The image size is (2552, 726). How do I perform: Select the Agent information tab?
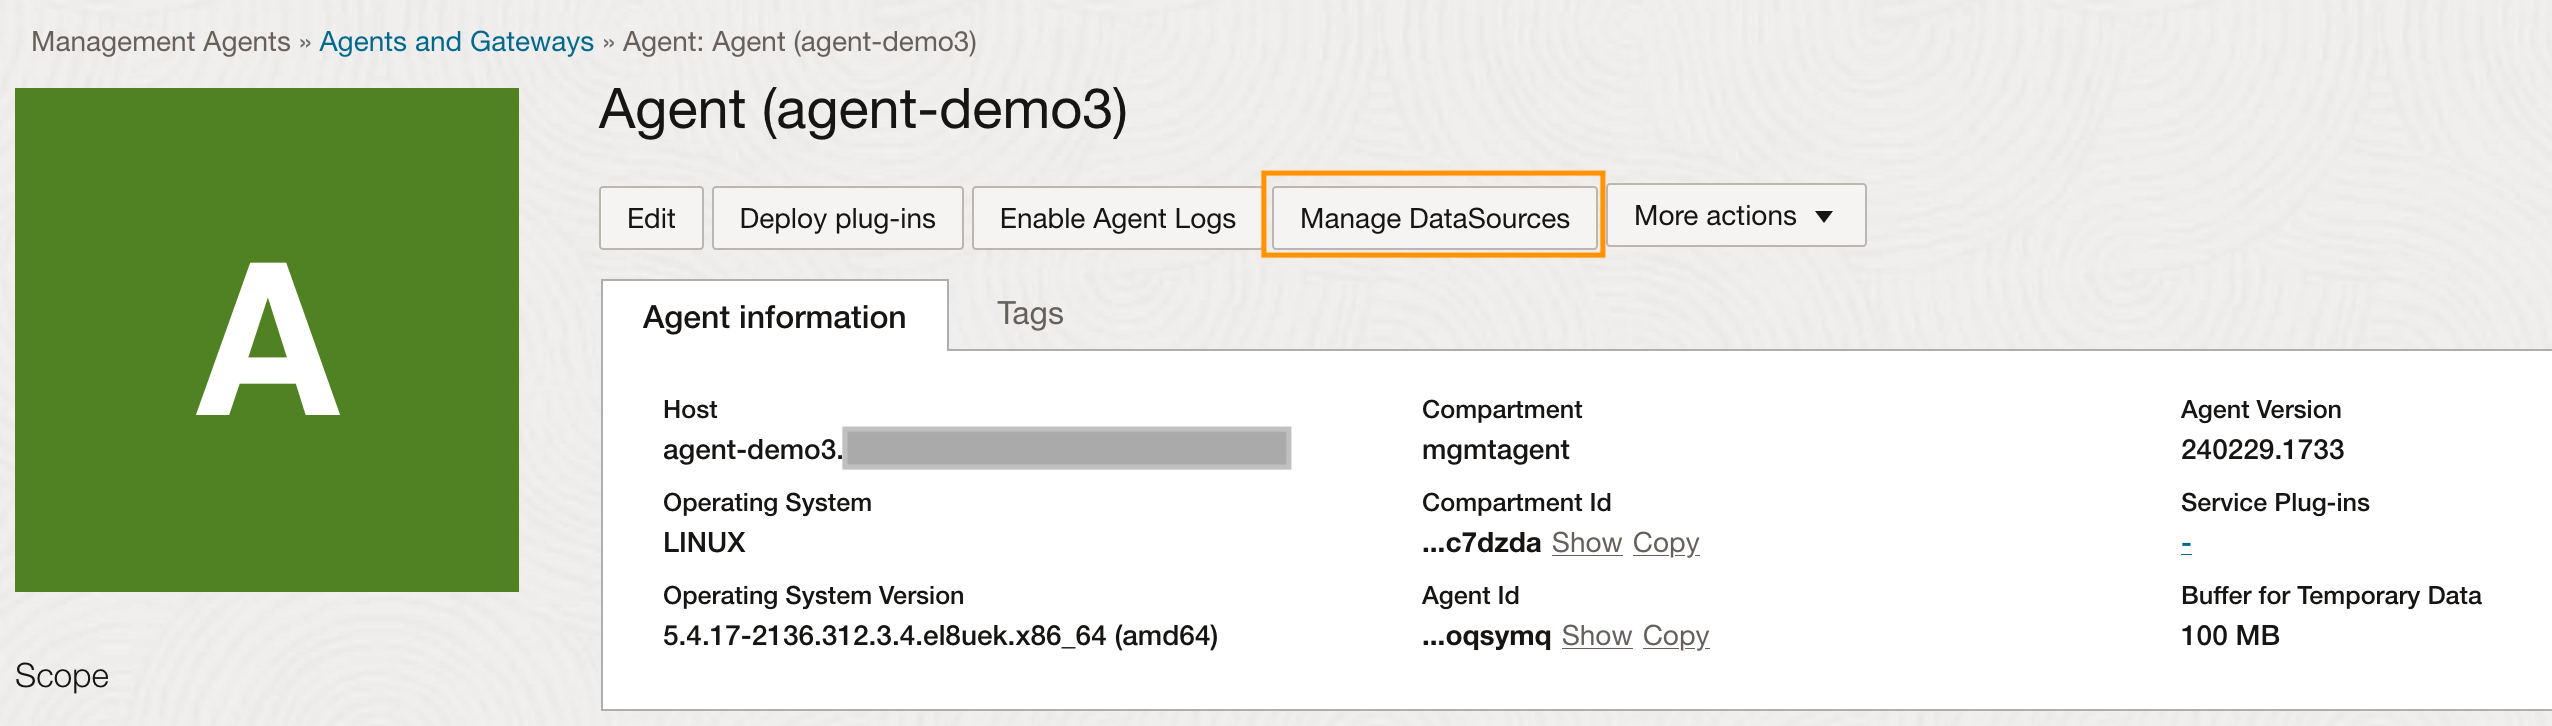[x=774, y=317]
